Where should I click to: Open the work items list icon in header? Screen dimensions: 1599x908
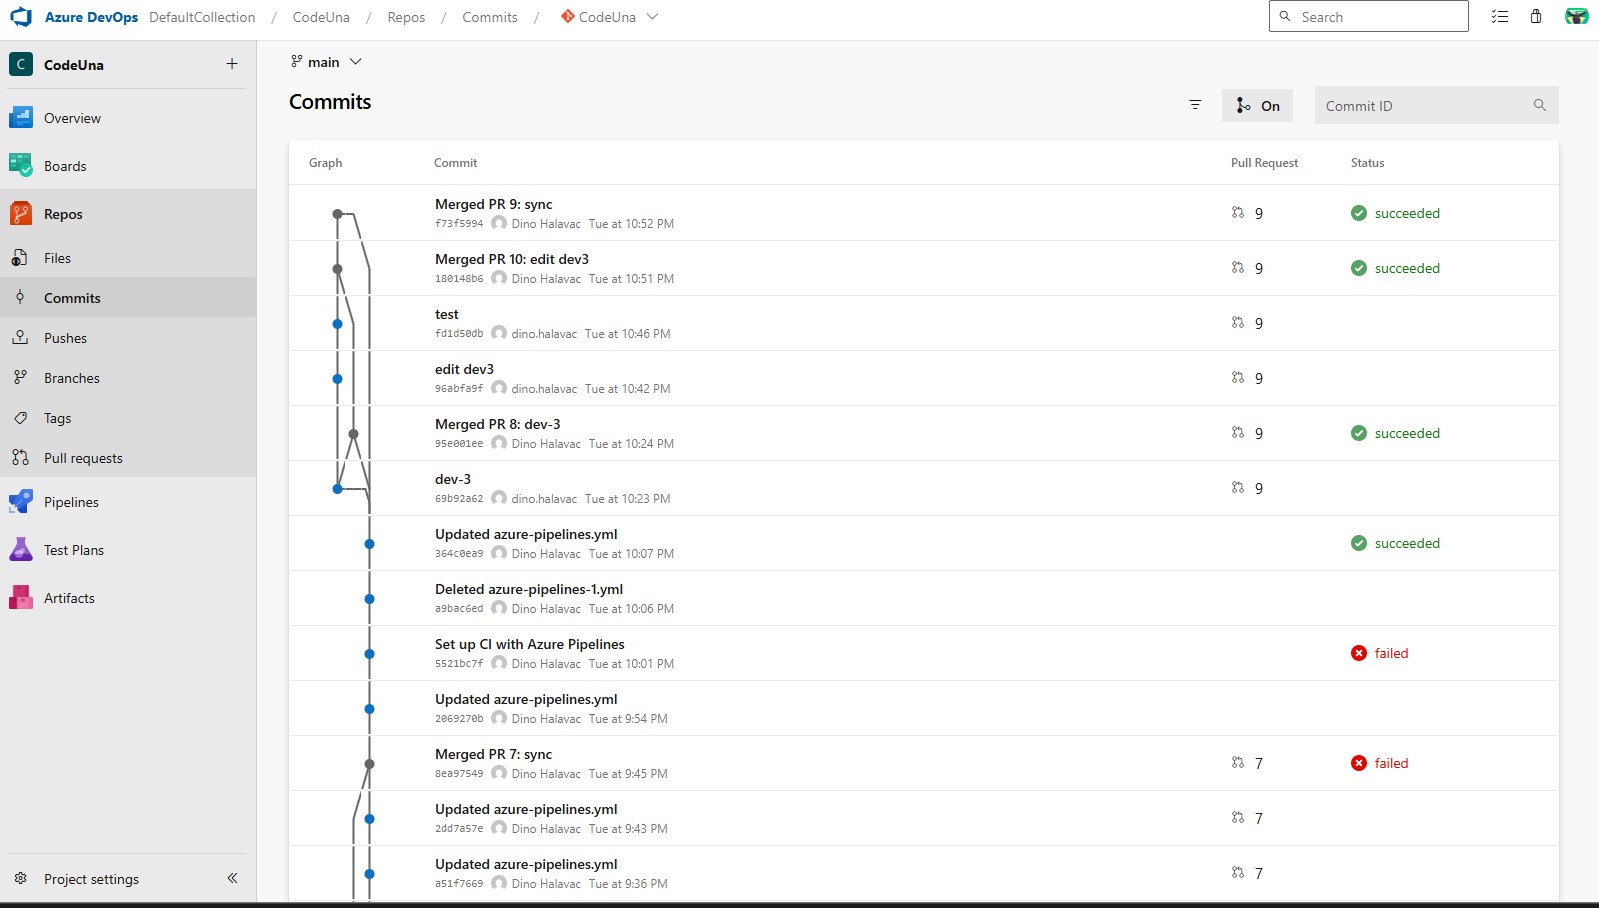[1499, 17]
